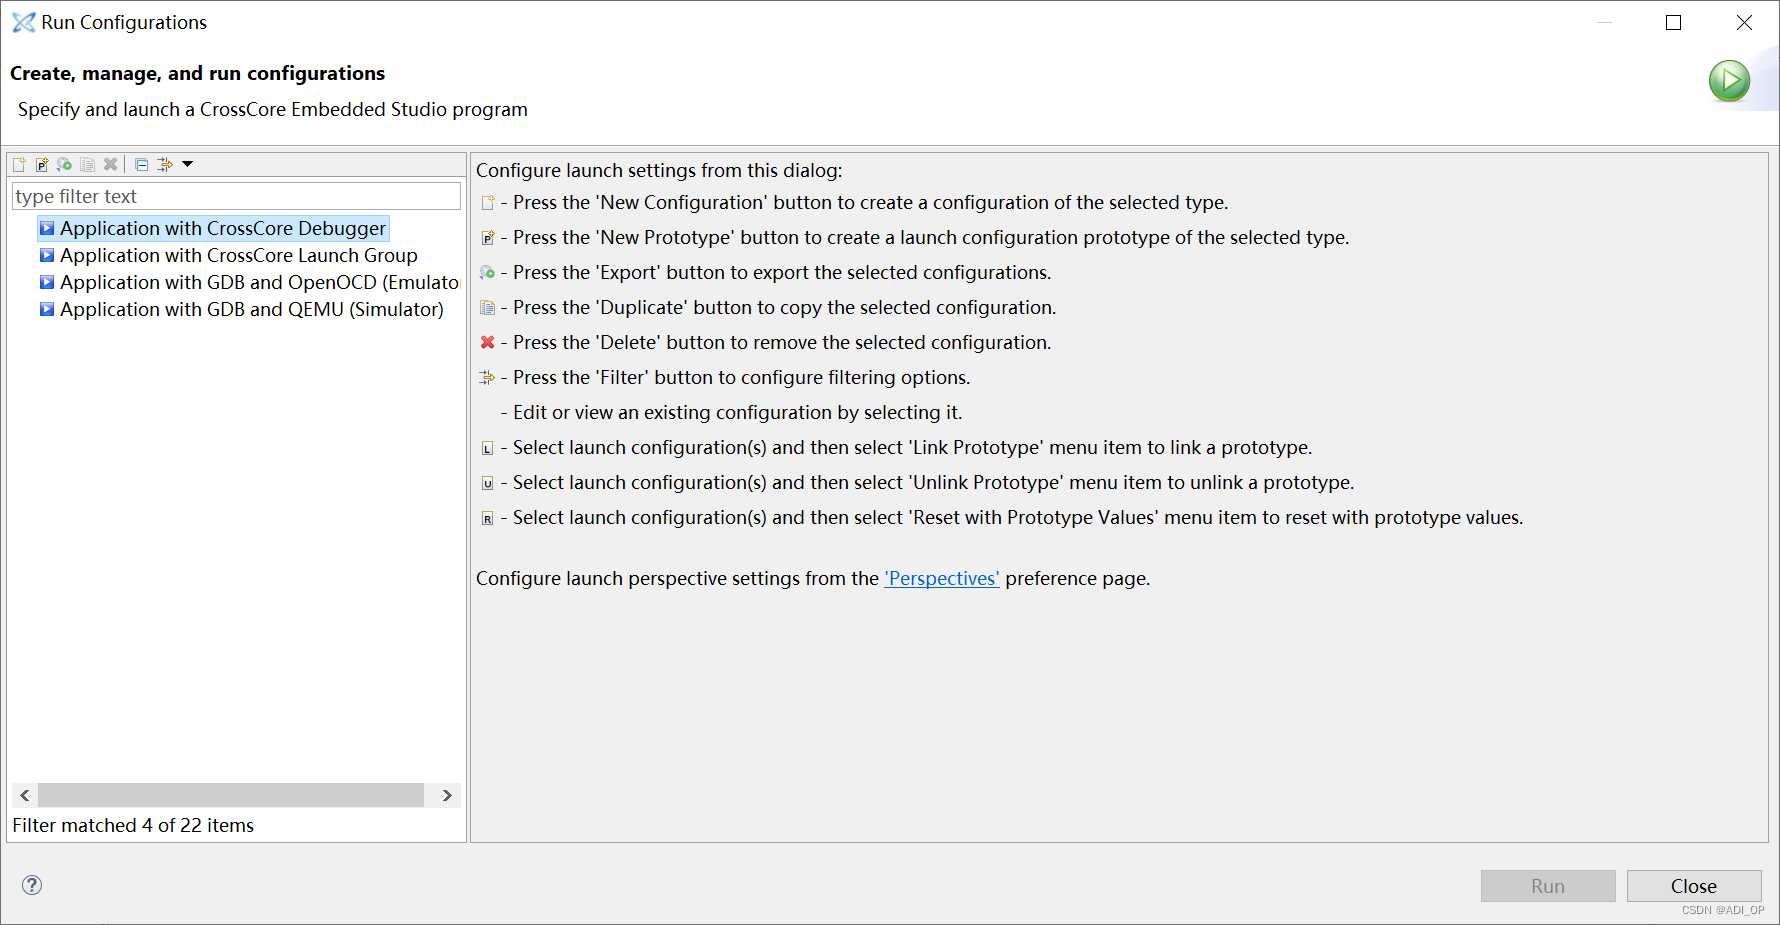The height and width of the screenshot is (925, 1780).
Task: Maximize the Run Configurations dialog
Action: pos(1673,22)
